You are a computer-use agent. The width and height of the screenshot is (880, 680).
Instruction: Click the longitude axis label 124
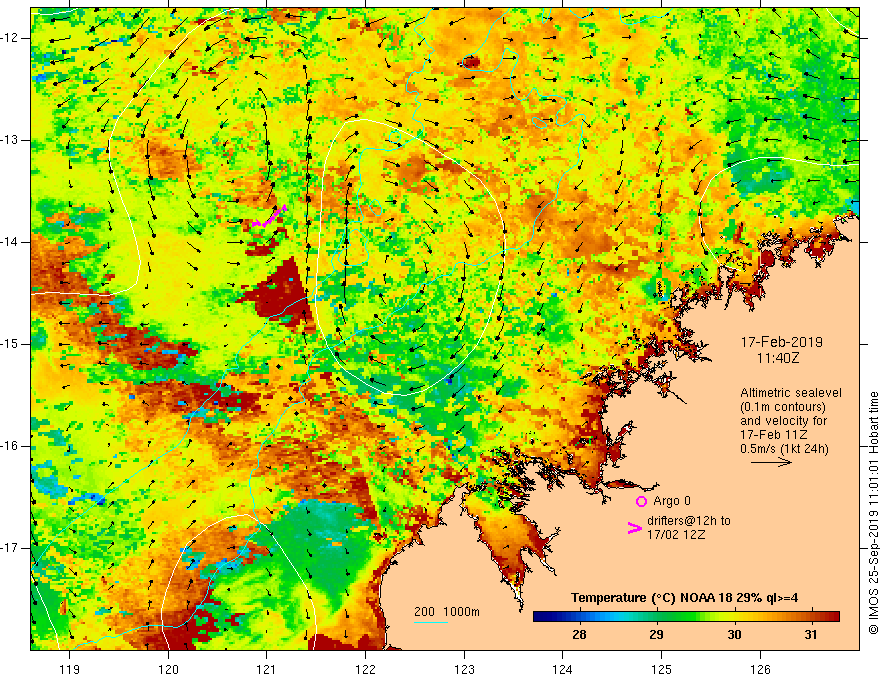pyautogui.click(x=563, y=670)
